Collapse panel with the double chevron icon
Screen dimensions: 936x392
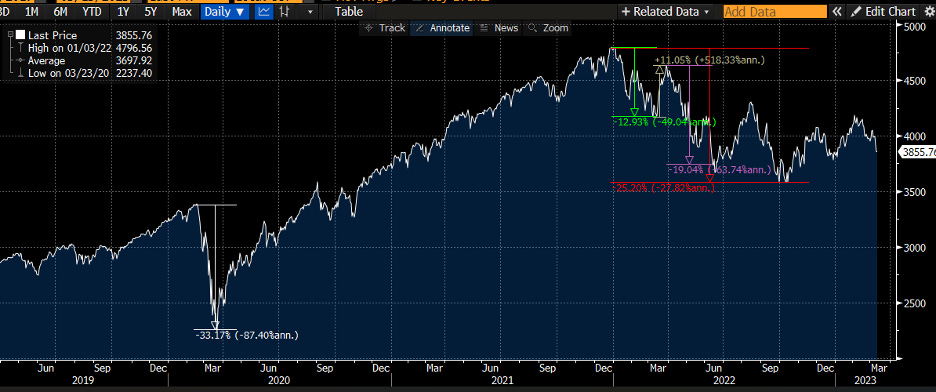pyautogui.click(x=837, y=11)
